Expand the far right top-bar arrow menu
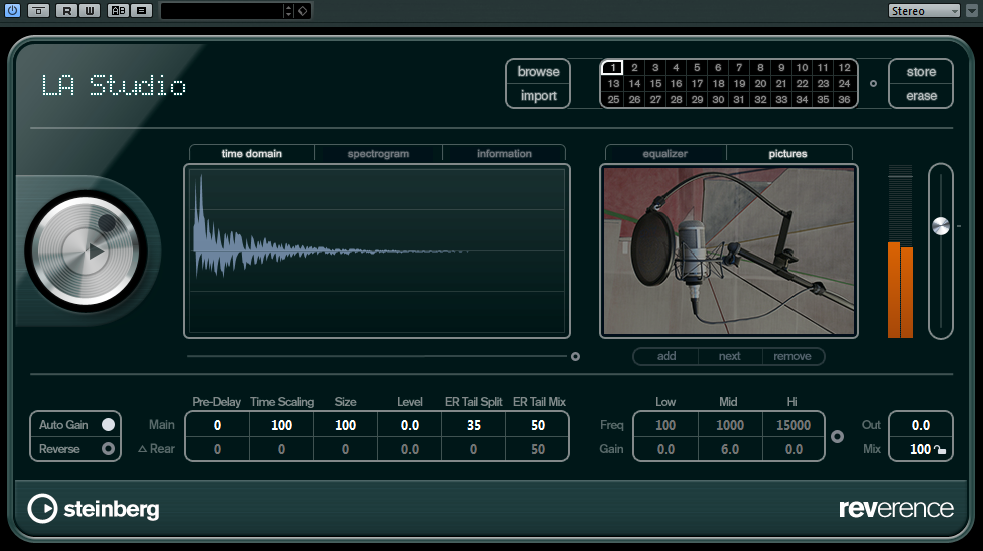The image size is (983, 551). (972, 11)
